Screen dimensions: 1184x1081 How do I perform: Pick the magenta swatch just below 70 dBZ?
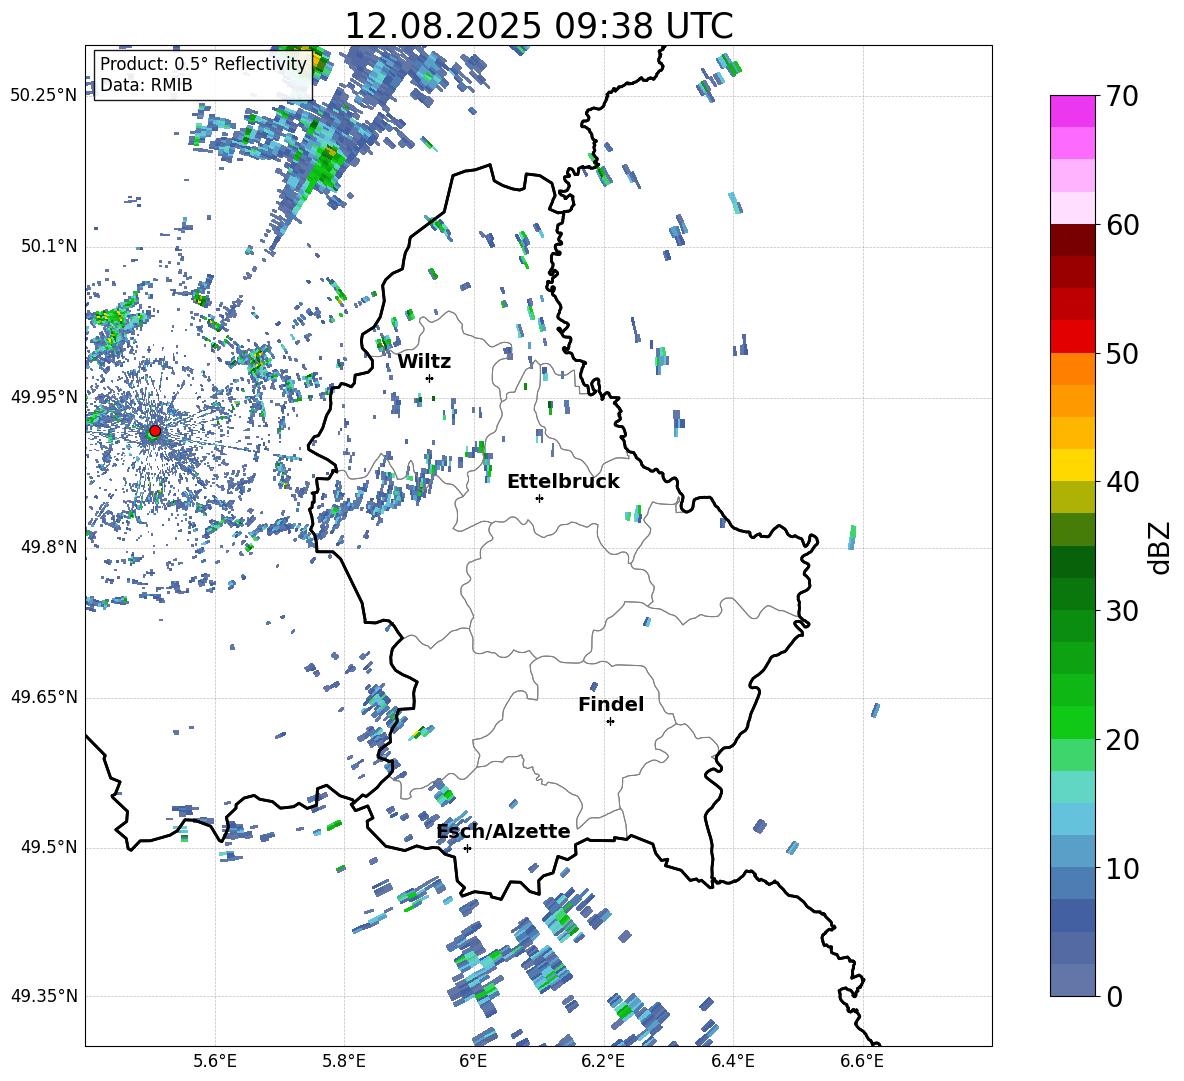(1072, 111)
